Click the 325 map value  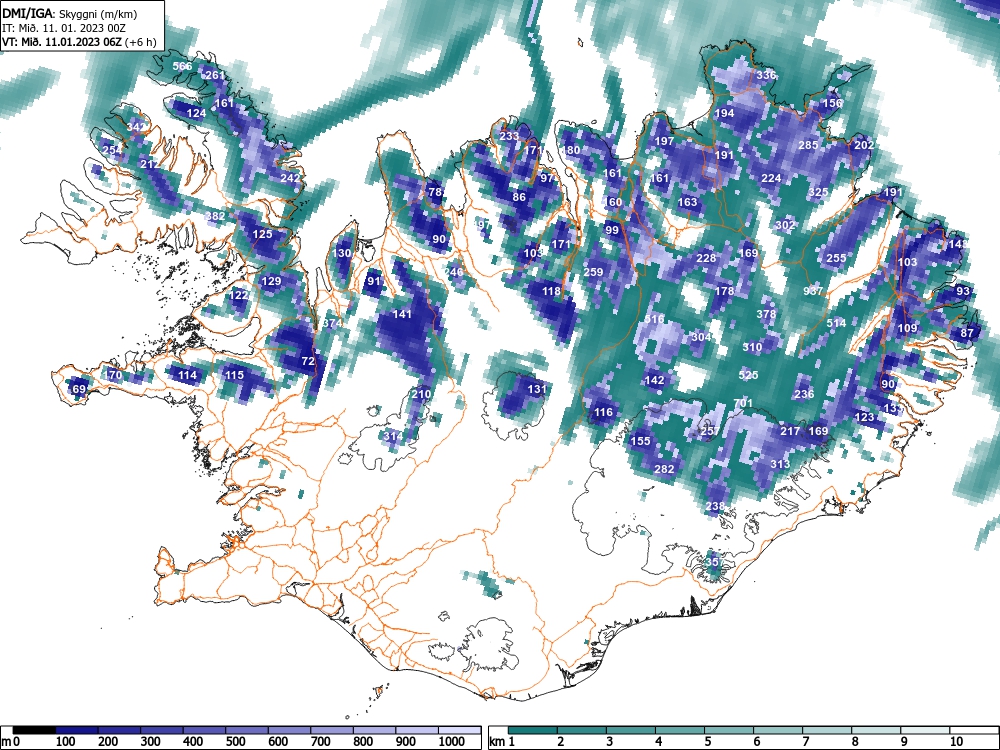[x=818, y=192]
